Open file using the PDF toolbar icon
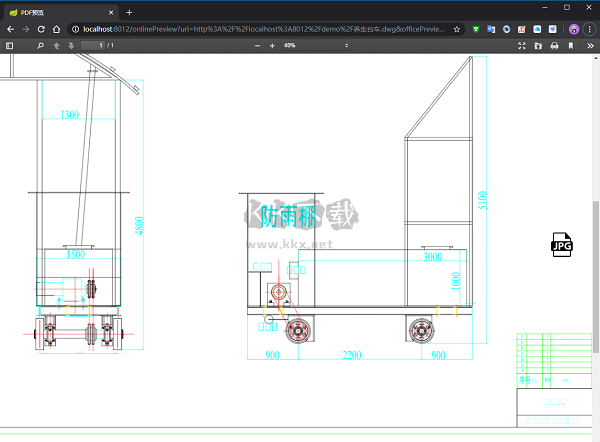Image resolution: width=600 pixels, height=442 pixels. point(538,46)
